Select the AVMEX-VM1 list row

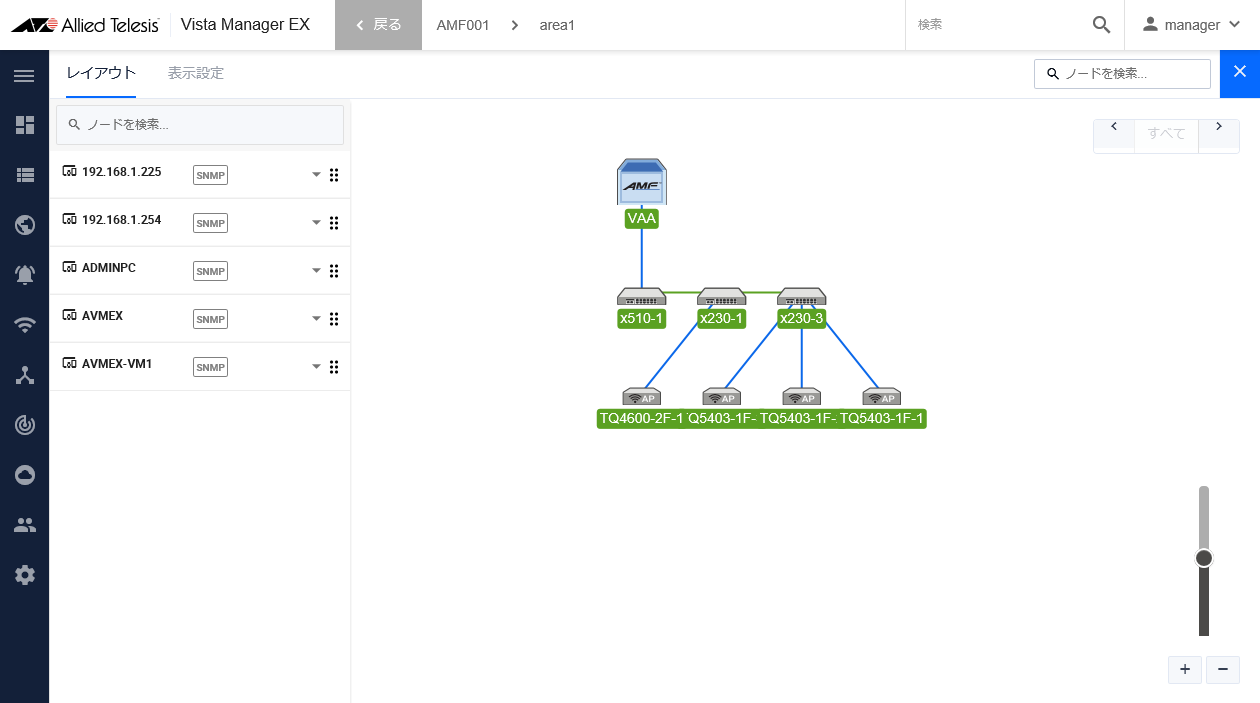coord(200,367)
